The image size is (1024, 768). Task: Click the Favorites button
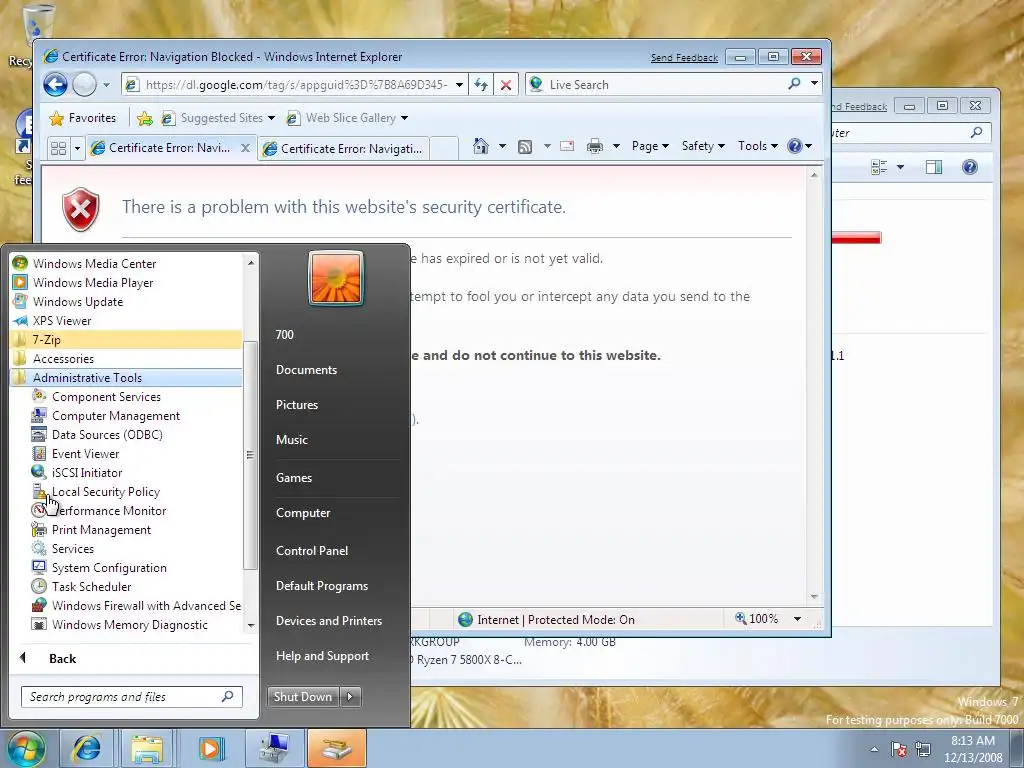click(83, 118)
